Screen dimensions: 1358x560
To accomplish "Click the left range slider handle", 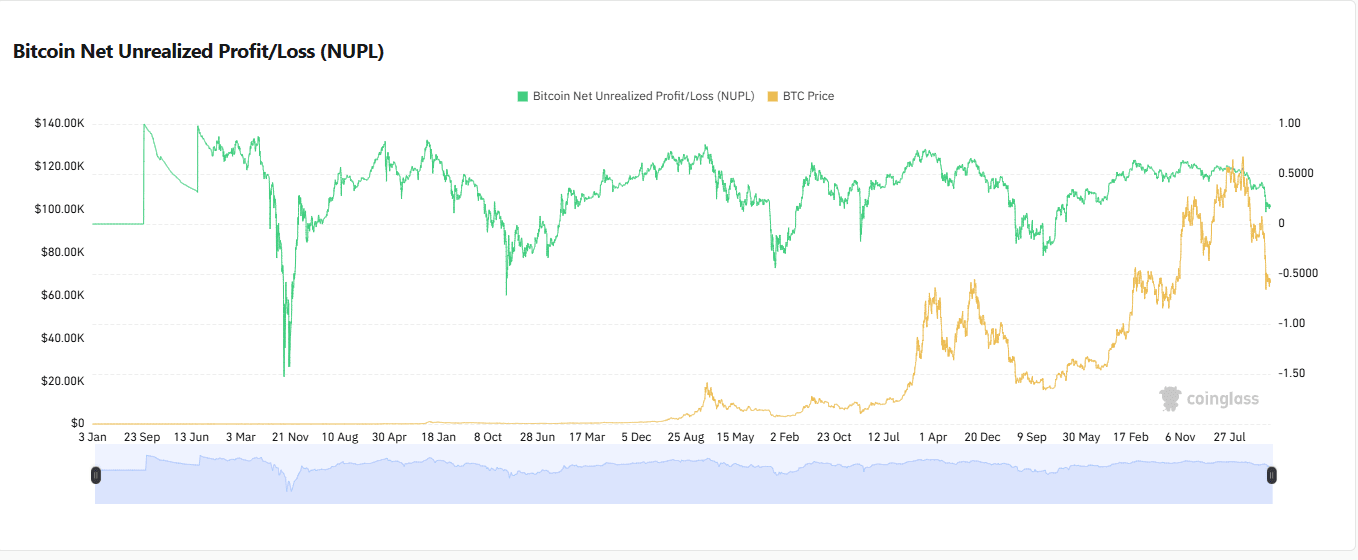I will [96, 475].
